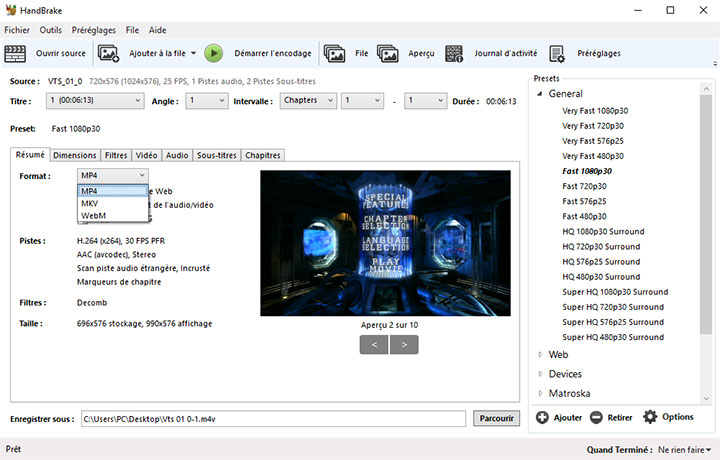Open the Fichier menu

17,30
